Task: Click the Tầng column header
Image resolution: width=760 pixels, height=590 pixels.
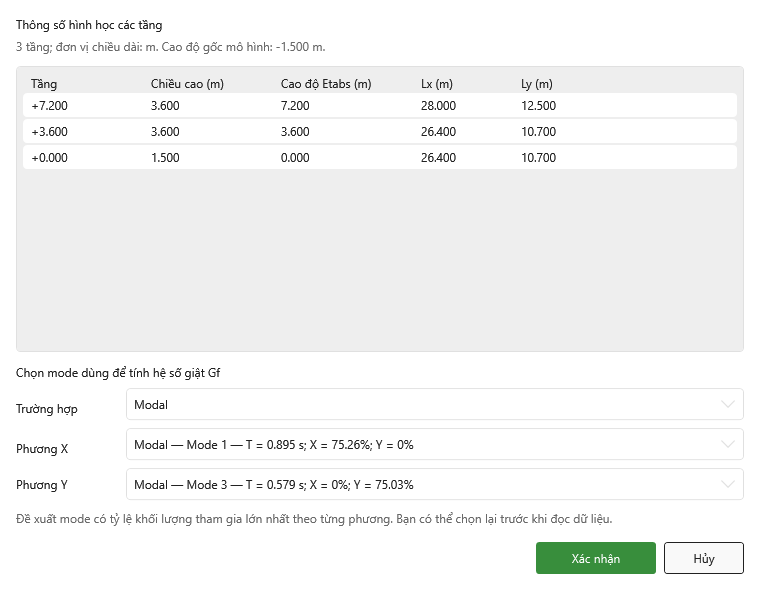Action: 44,84
